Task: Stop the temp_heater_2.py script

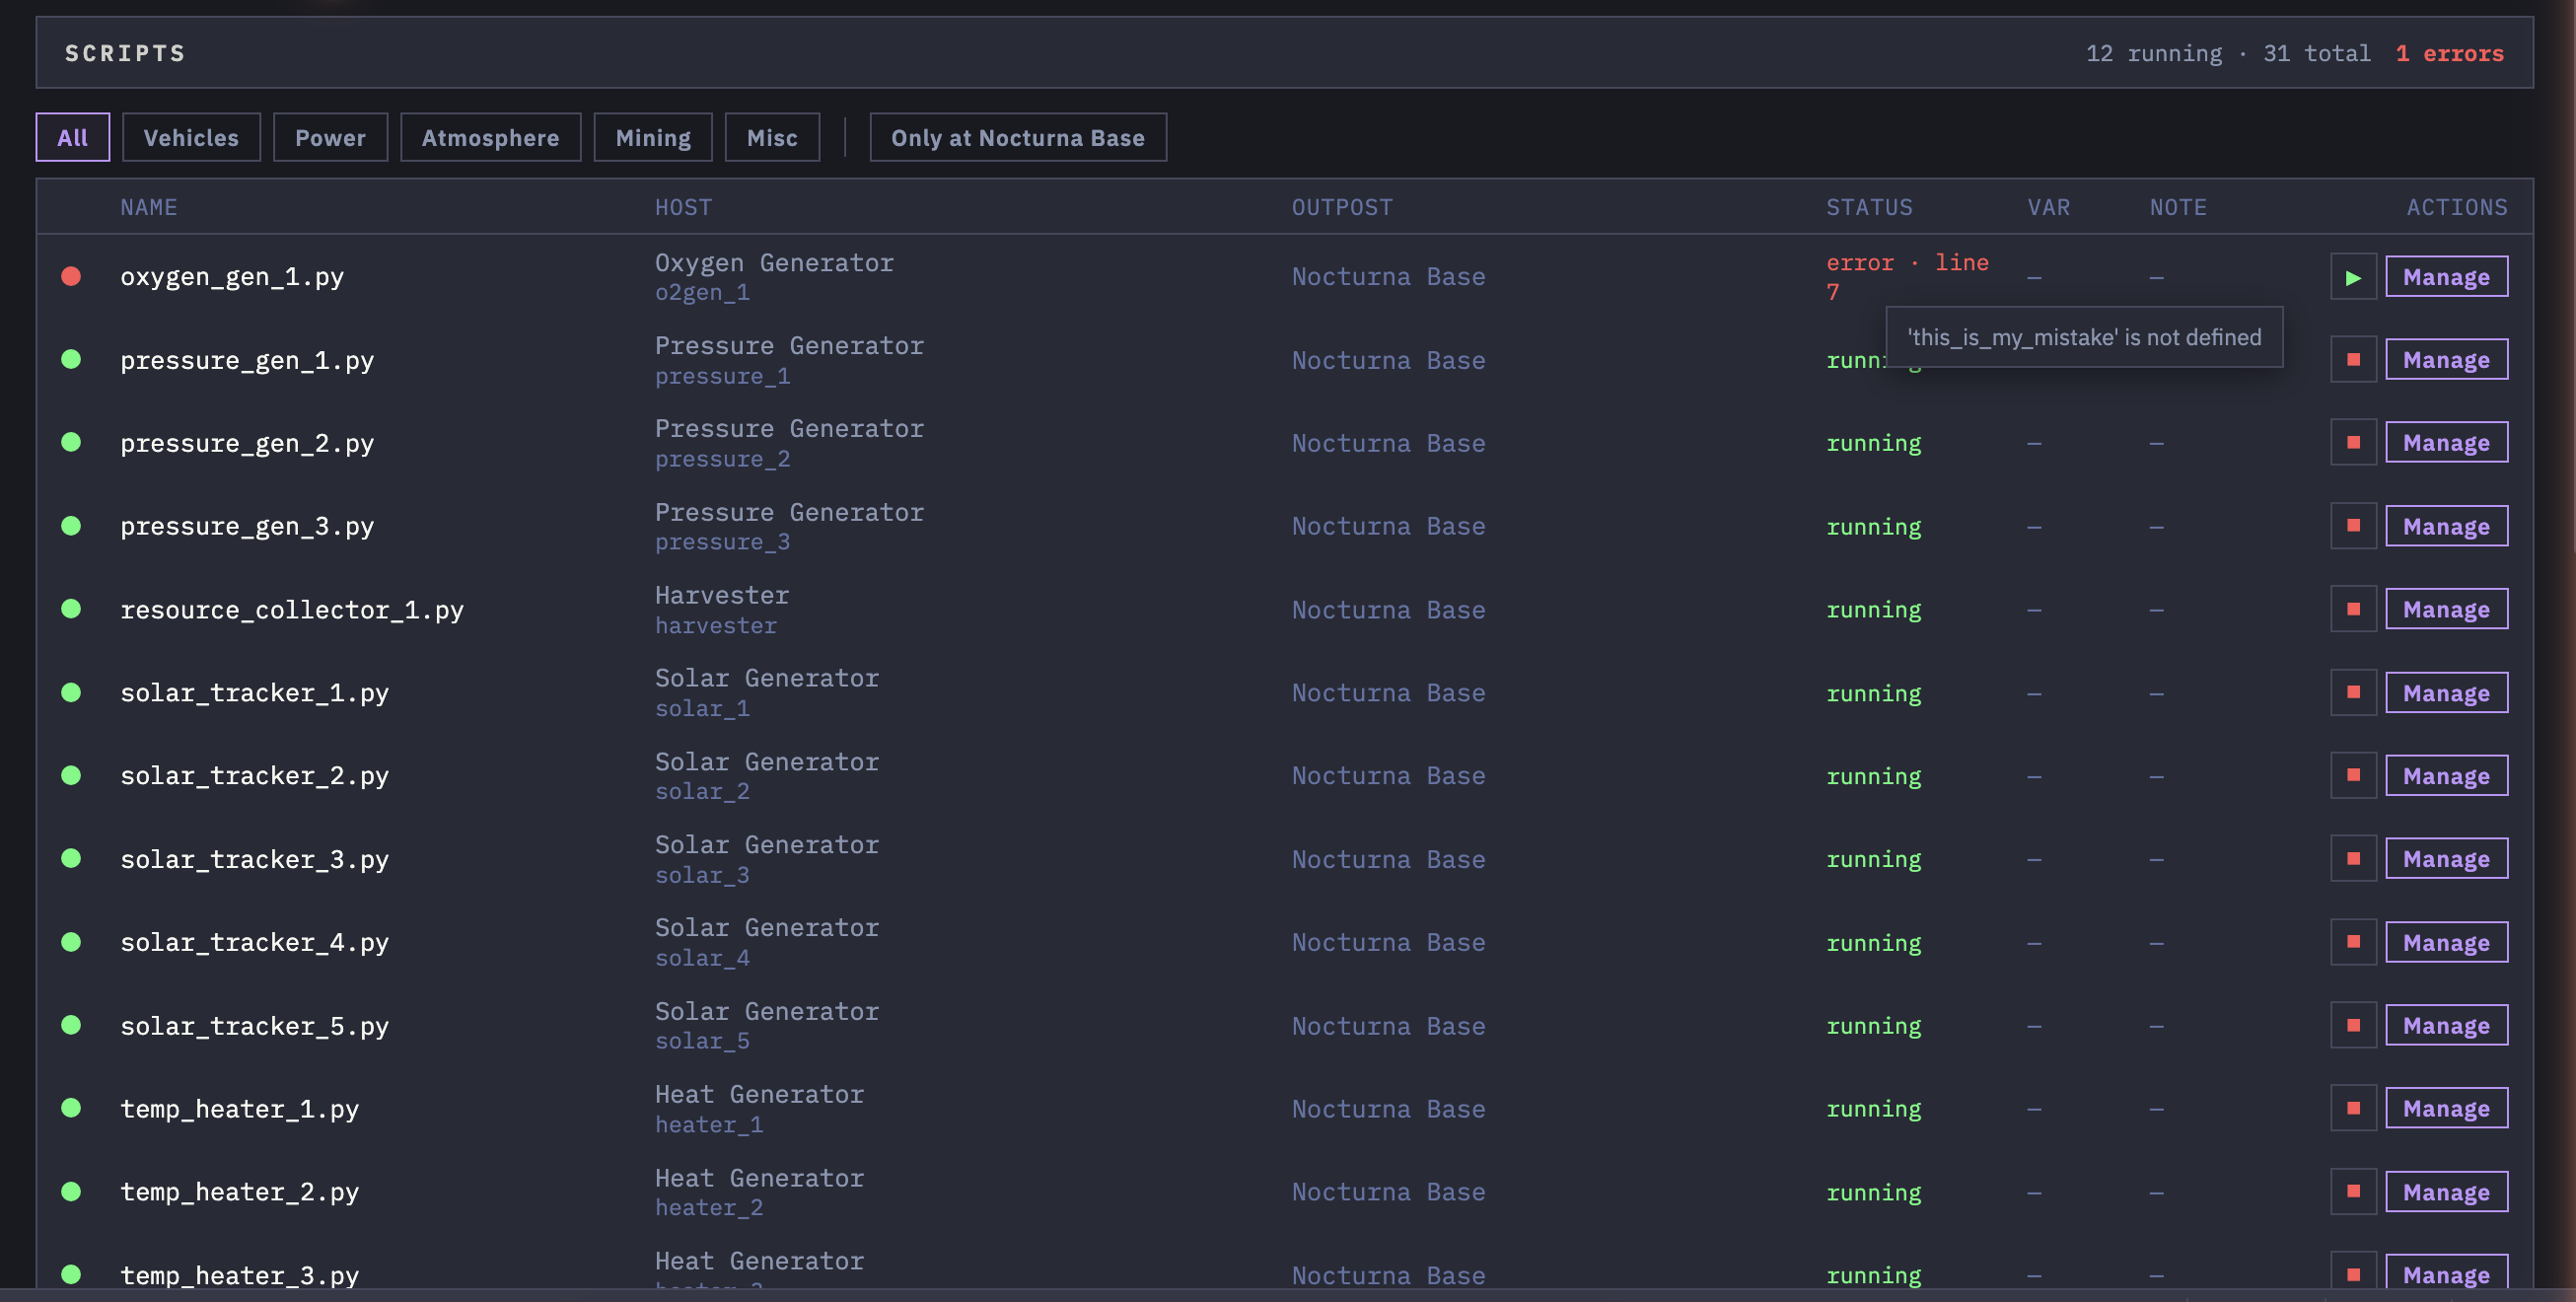Action: coord(2352,1192)
